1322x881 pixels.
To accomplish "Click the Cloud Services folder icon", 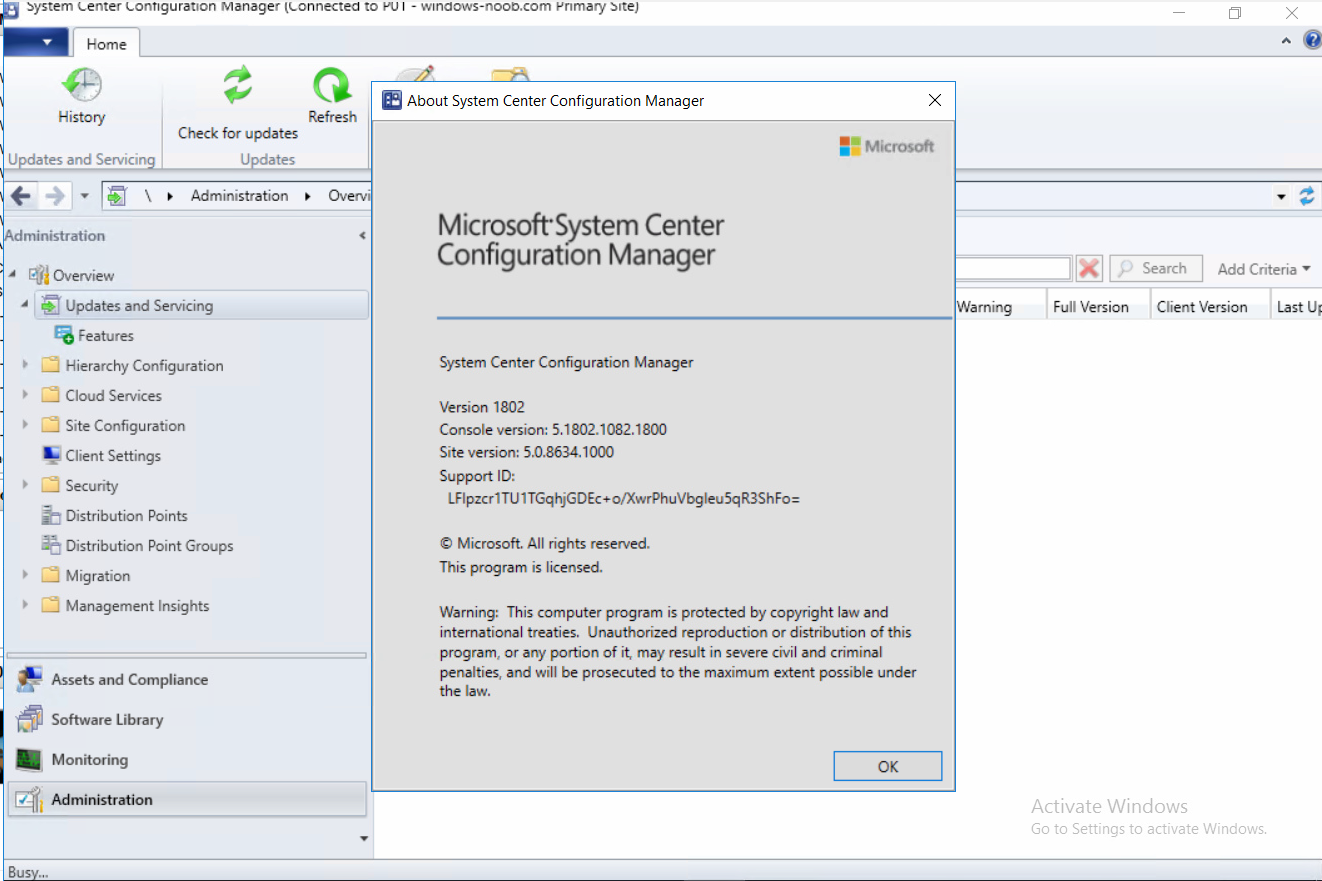I will tap(51, 395).
